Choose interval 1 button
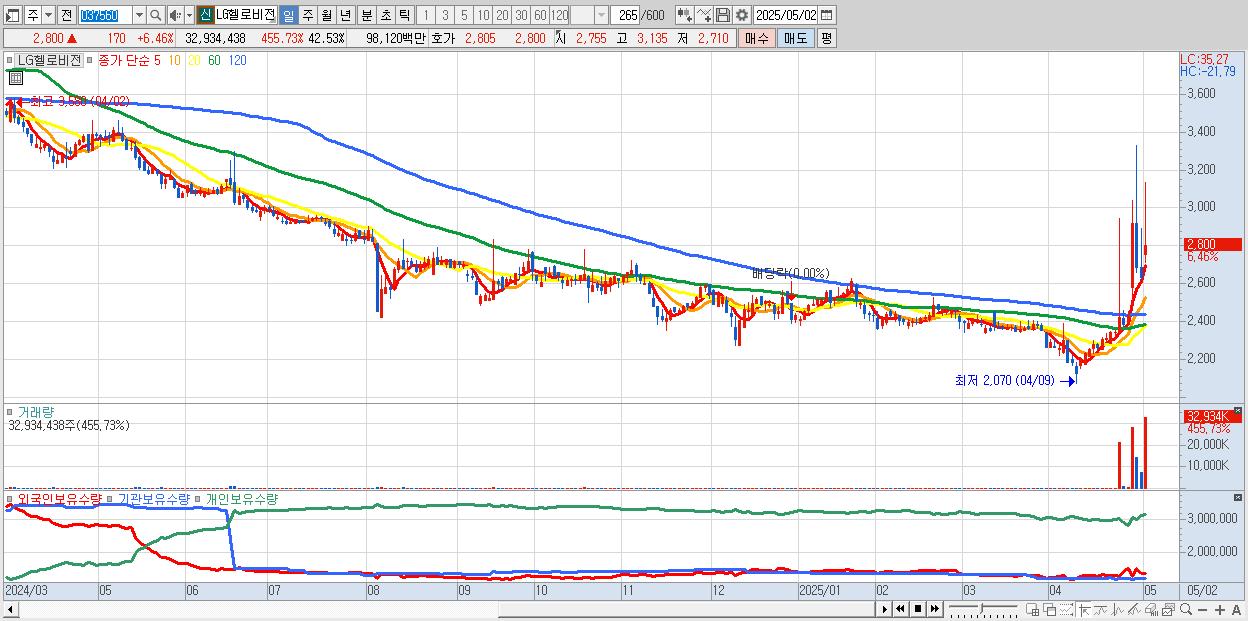The width and height of the screenshot is (1248, 621). (x=425, y=15)
